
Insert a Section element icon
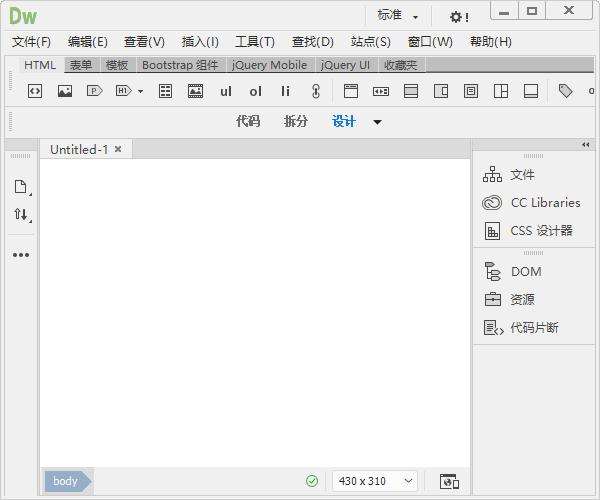[501, 91]
